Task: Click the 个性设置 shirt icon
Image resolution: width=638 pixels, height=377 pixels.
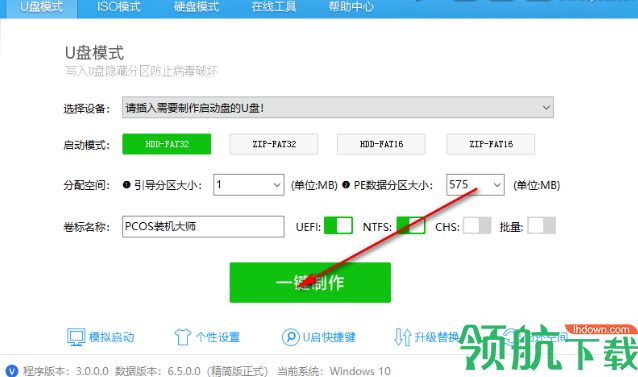Action: point(182,337)
